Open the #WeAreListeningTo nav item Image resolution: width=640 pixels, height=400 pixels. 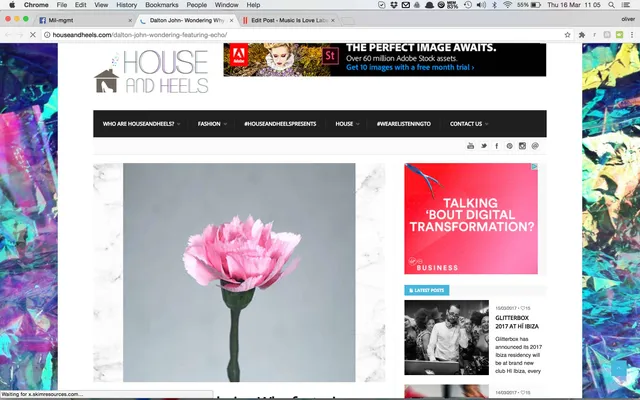404,124
